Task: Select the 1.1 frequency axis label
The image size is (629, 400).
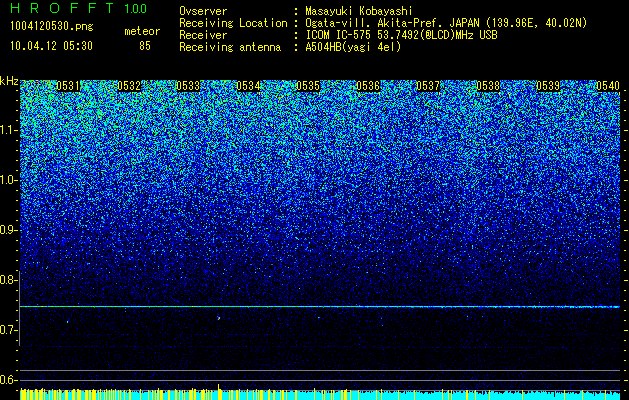Action: (x=8, y=130)
